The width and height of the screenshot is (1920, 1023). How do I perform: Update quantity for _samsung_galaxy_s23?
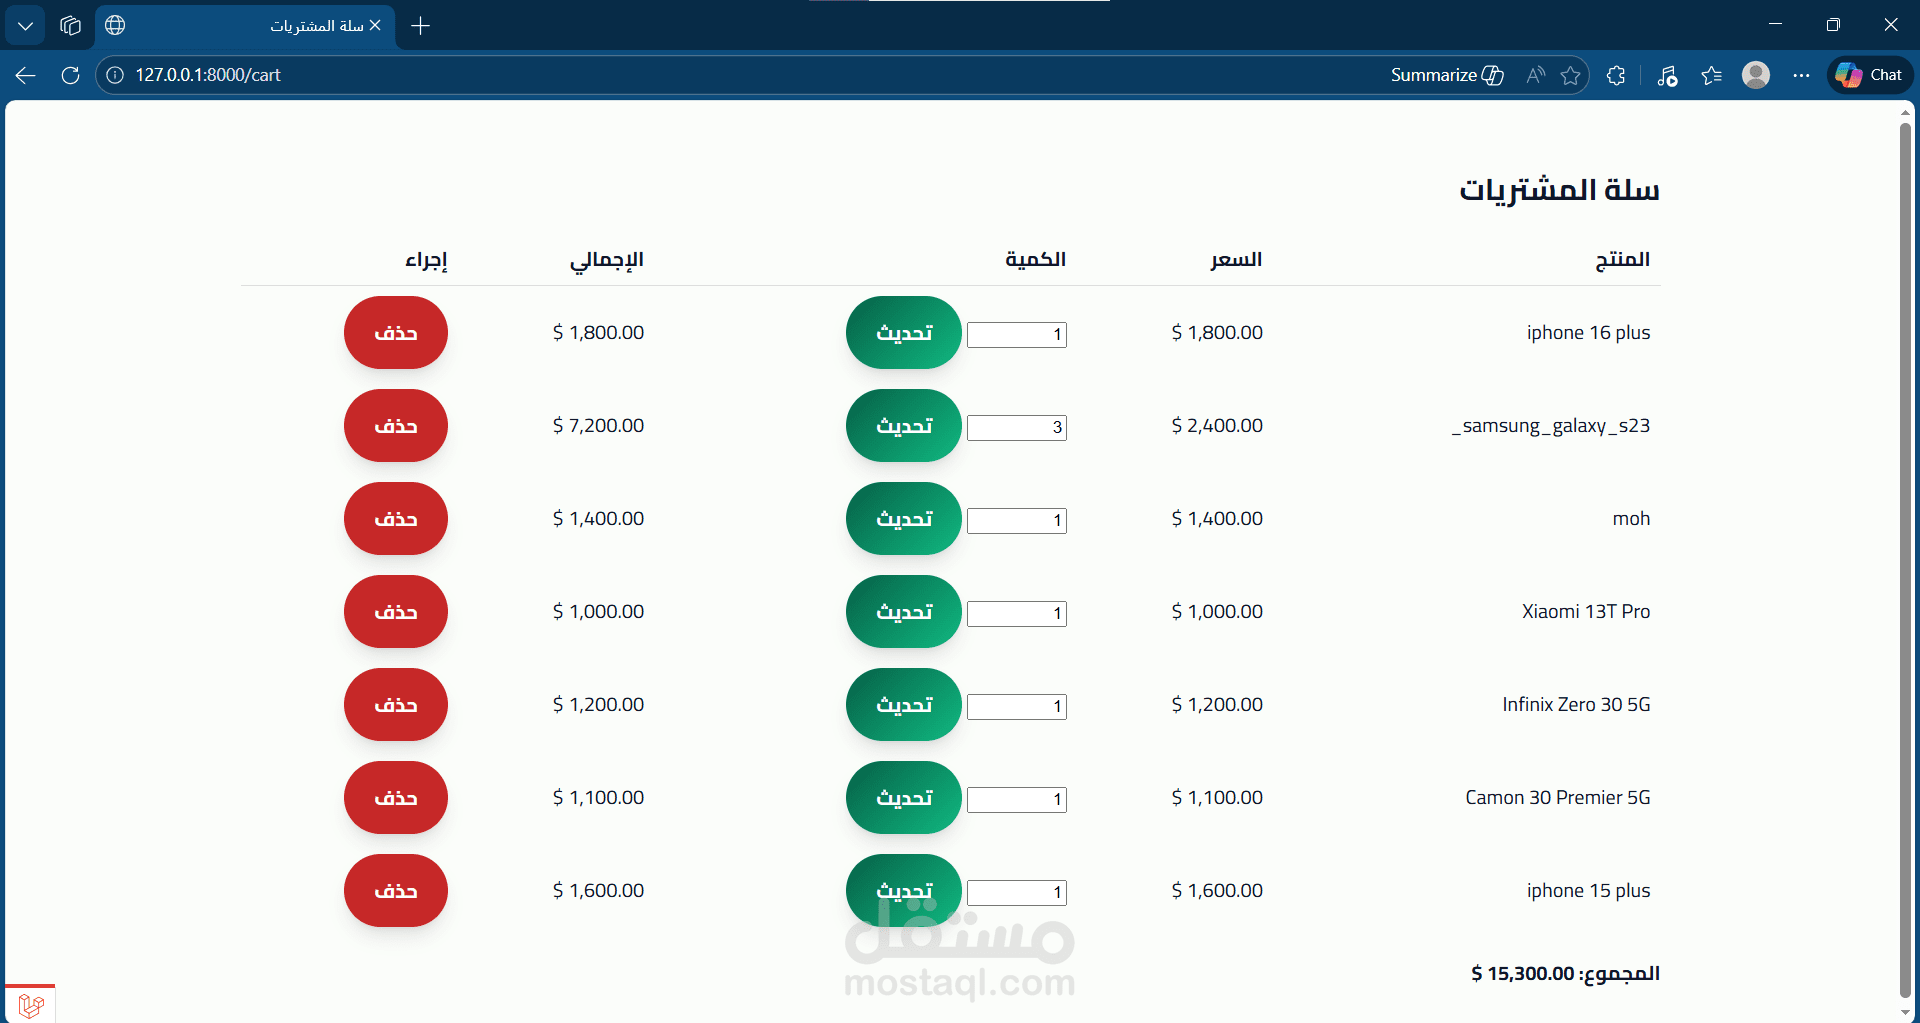click(x=904, y=426)
